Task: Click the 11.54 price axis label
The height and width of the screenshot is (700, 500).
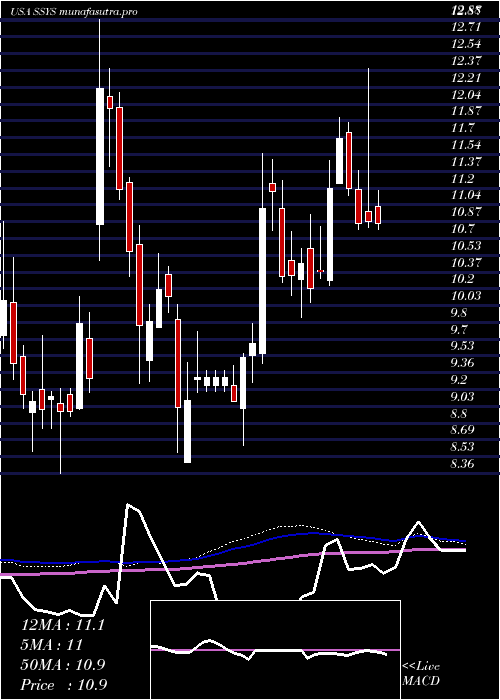Action: (466, 145)
